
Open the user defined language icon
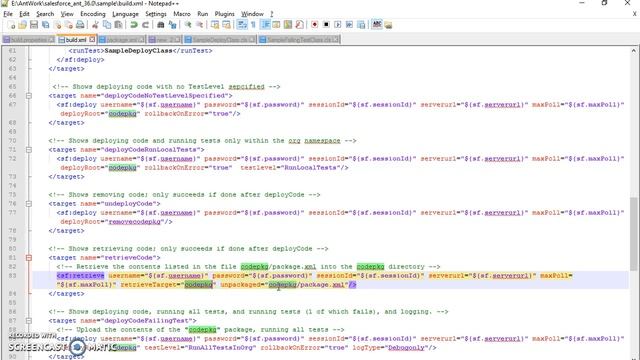click(x=276, y=25)
